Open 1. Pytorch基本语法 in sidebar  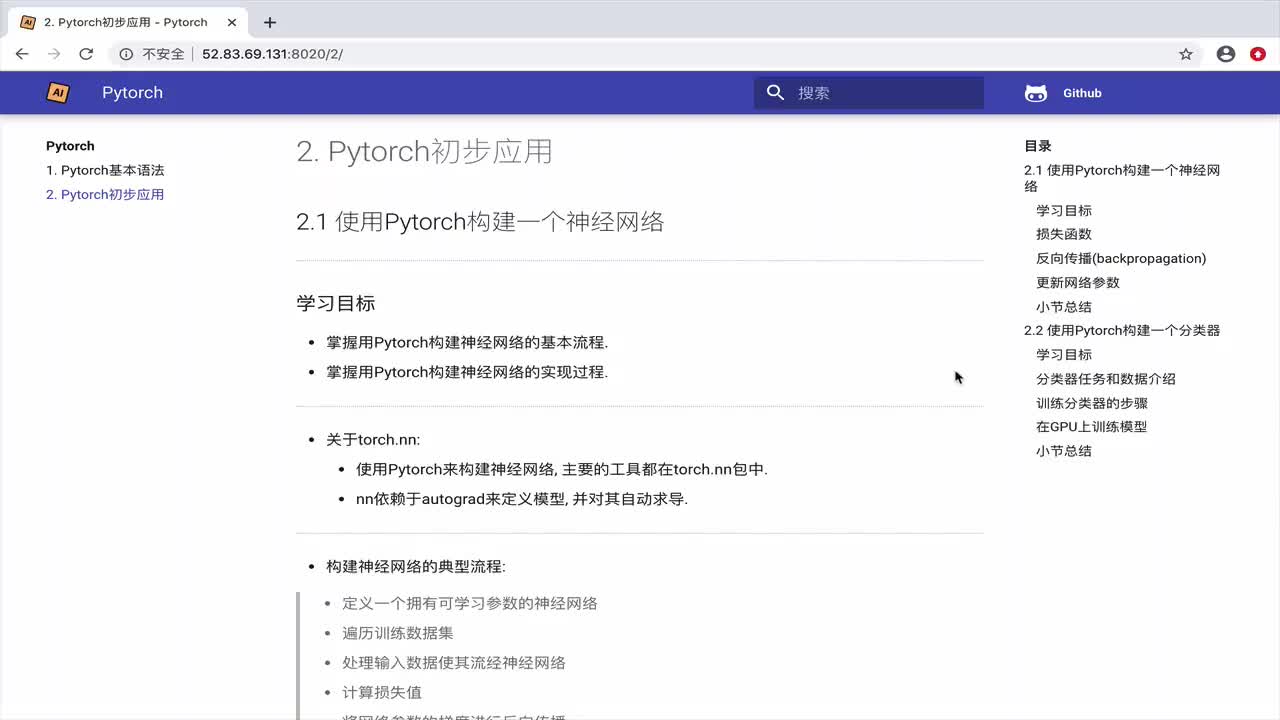pos(105,170)
